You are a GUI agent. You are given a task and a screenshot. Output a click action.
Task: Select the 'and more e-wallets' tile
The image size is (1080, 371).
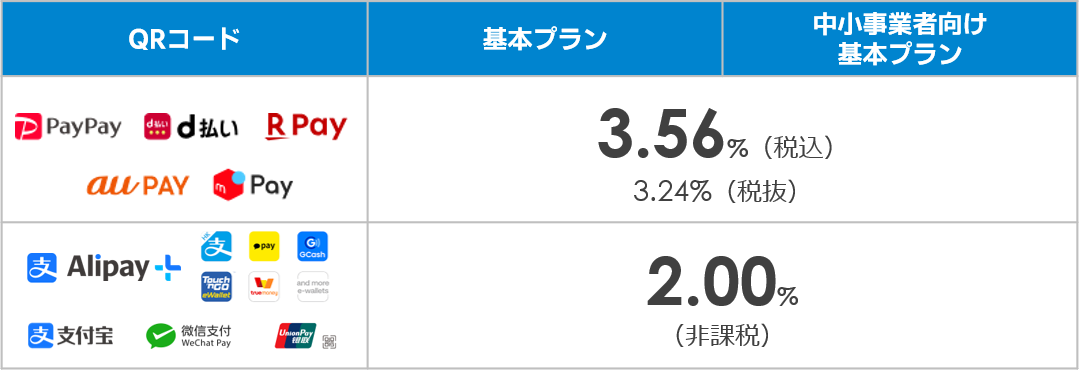click(x=312, y=286)
